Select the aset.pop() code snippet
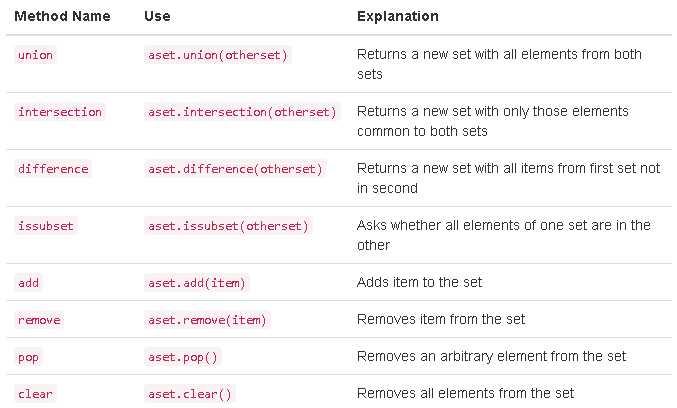Image resolution: width=677 pixels, height=408 pixels. pos(183,357)
